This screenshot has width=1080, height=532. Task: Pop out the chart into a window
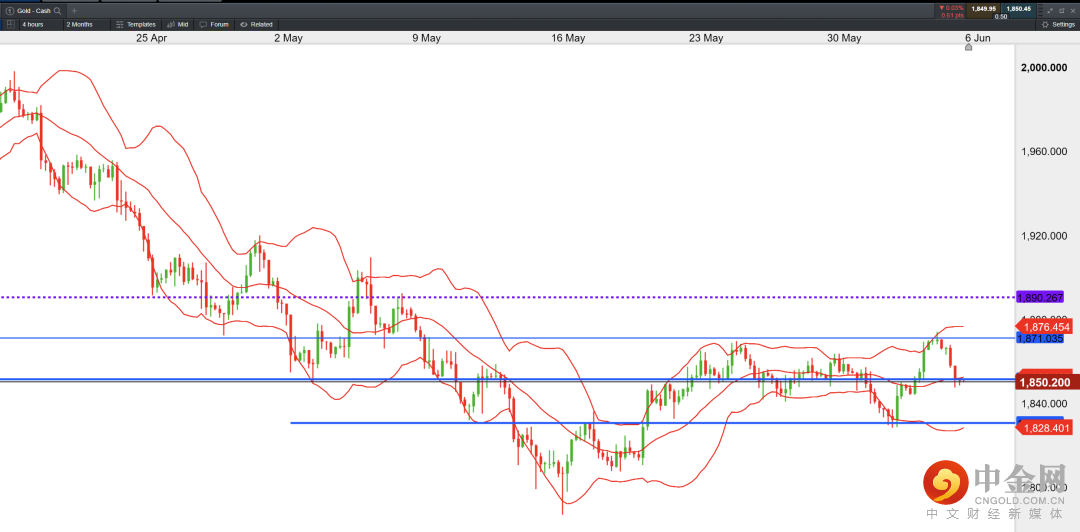coord(1061,10)
